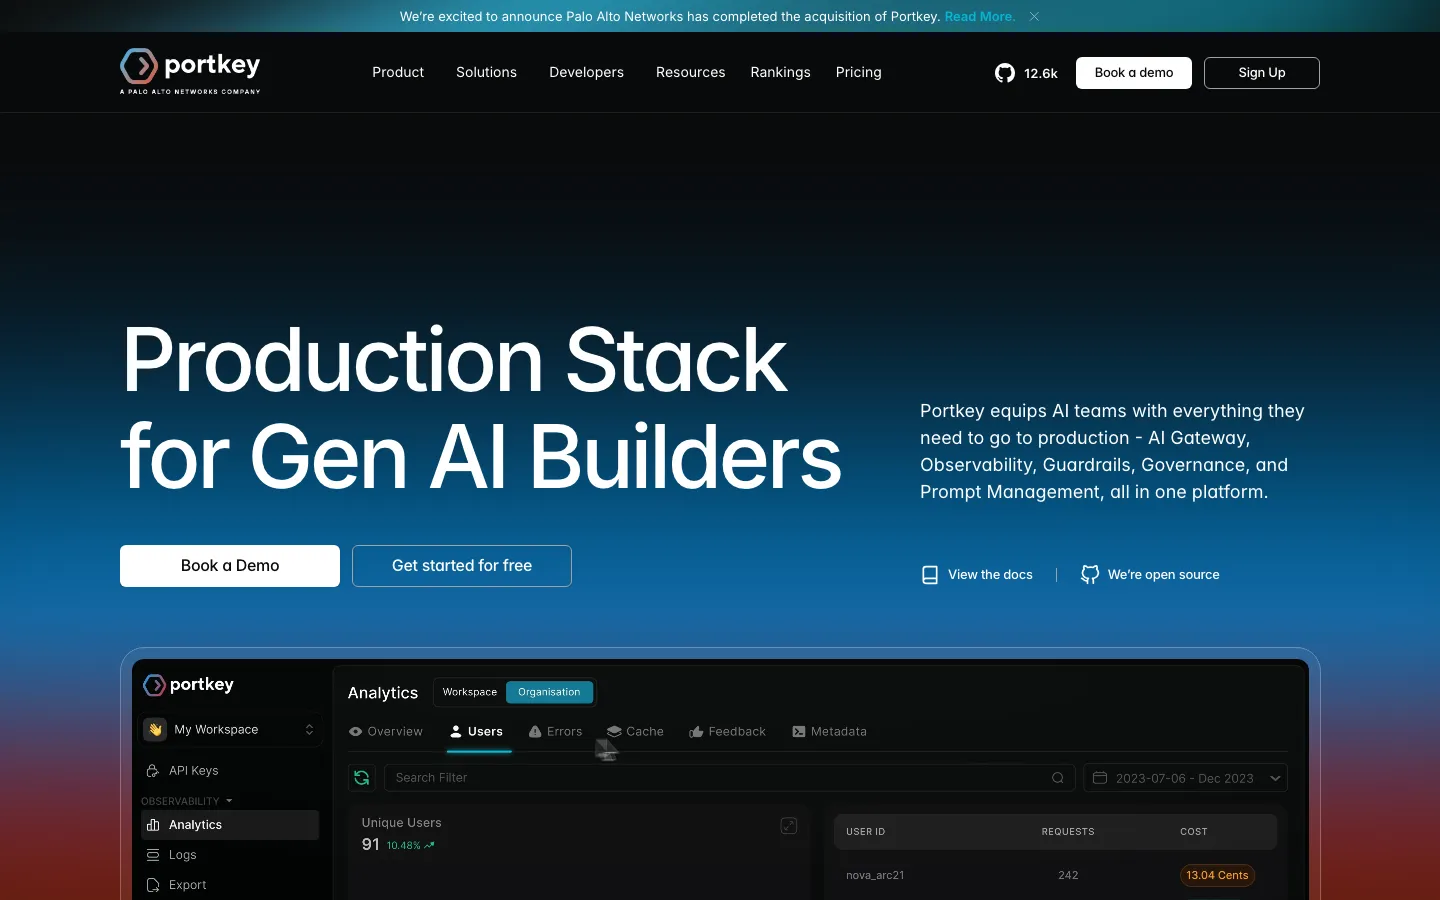Click the warning triangle icon on Errors tab
The image size is (1440, 900).
click(535, 732)
